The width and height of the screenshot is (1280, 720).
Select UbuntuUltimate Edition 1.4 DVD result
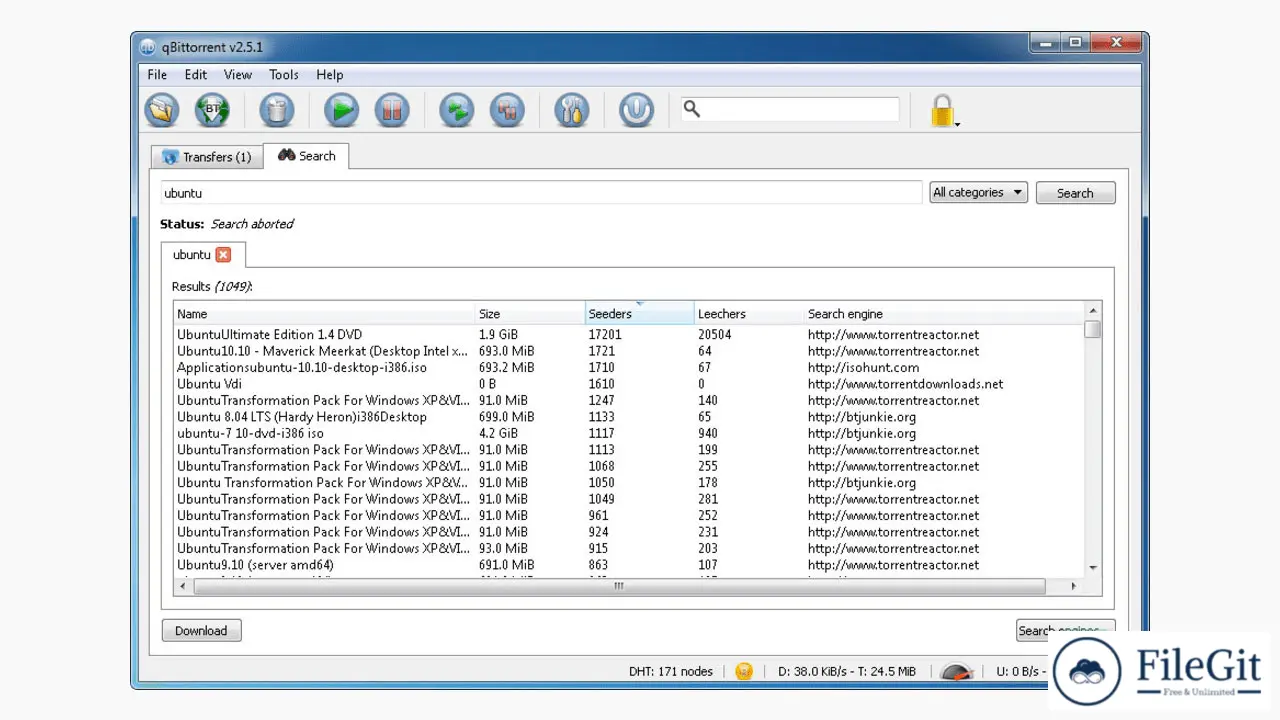tap(629, 335)
